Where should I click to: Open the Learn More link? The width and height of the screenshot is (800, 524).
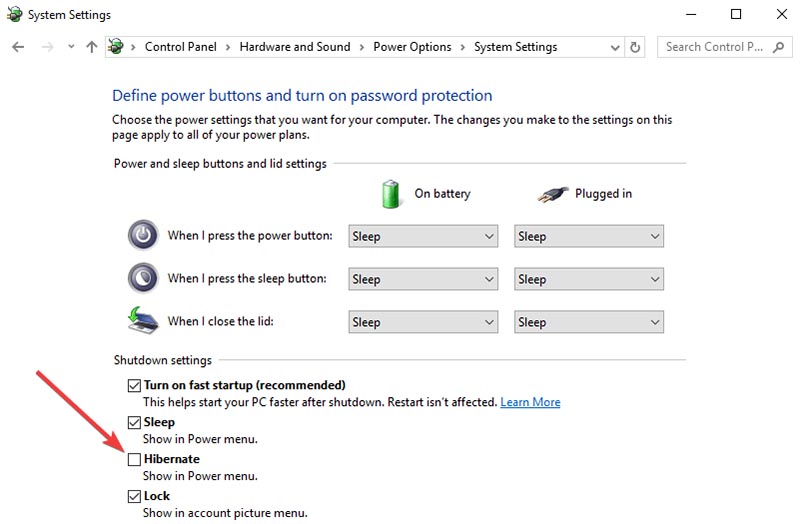click(x=530, y=402)
